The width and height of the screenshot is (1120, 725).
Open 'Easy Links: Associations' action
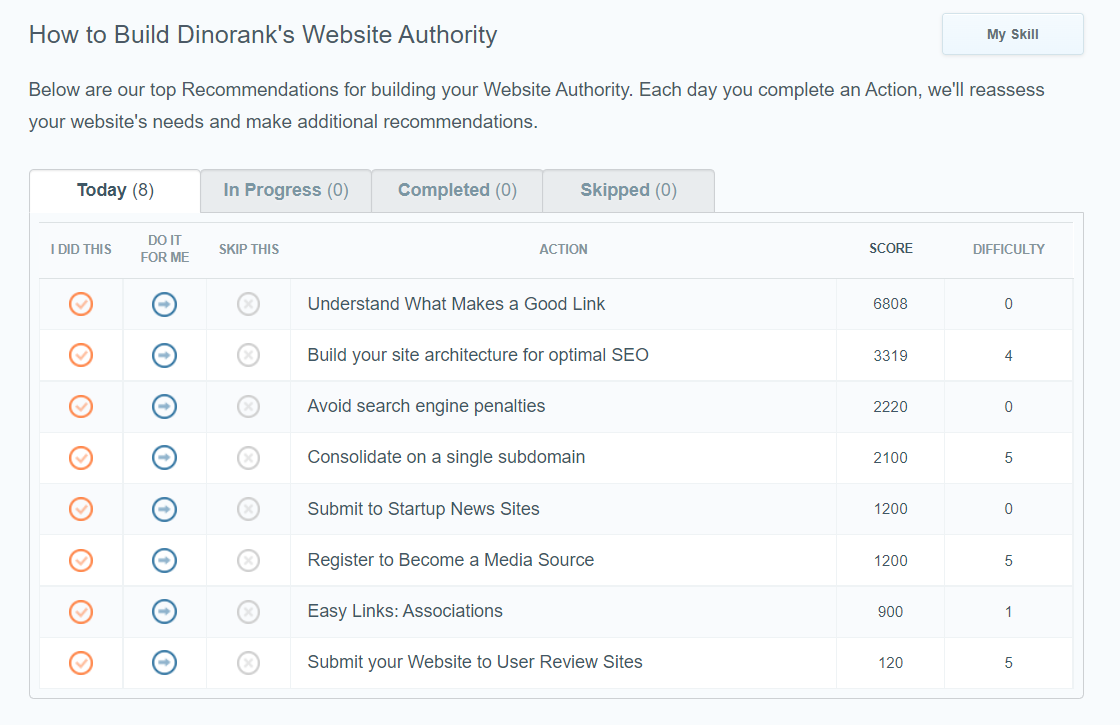(405, 611)
